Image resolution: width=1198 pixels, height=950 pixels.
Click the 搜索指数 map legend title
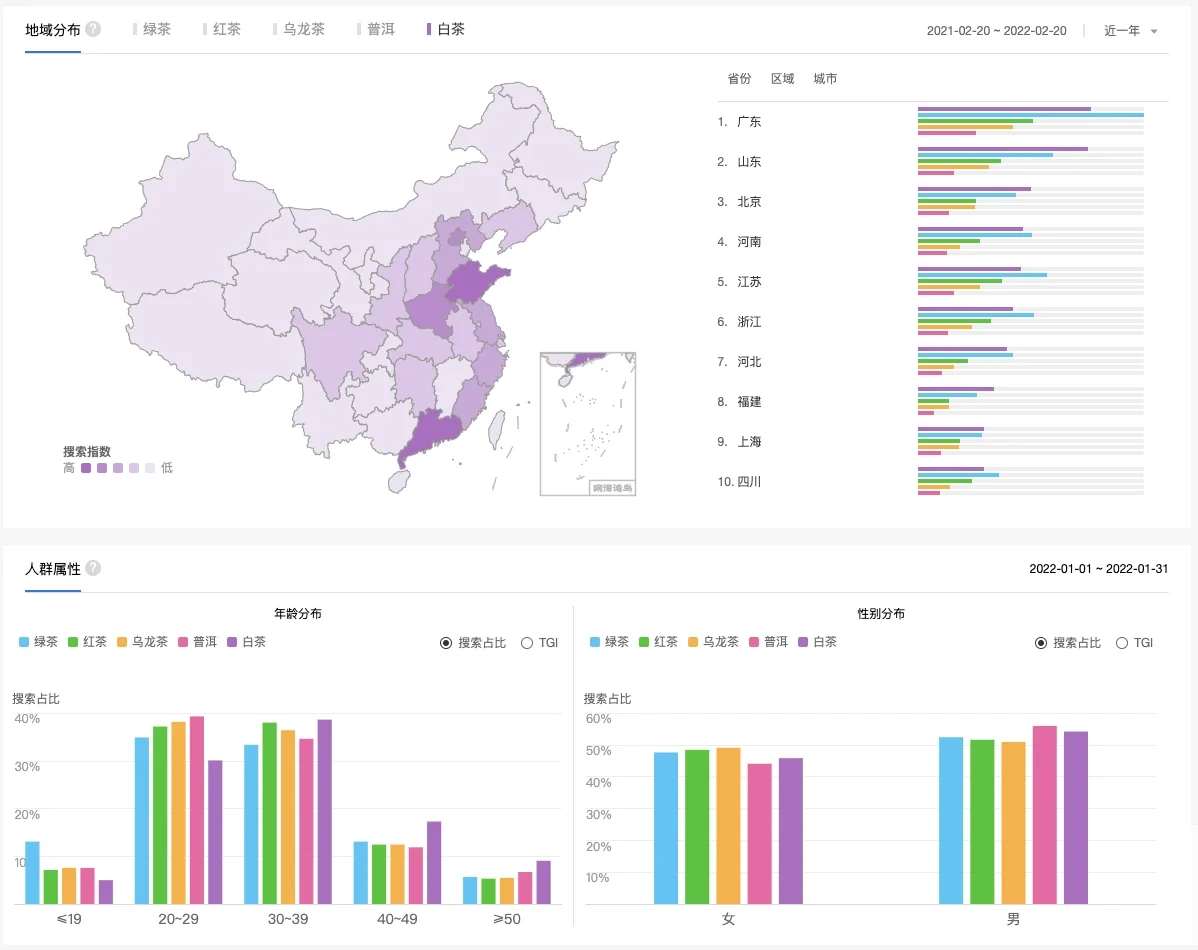pos(87,452)
